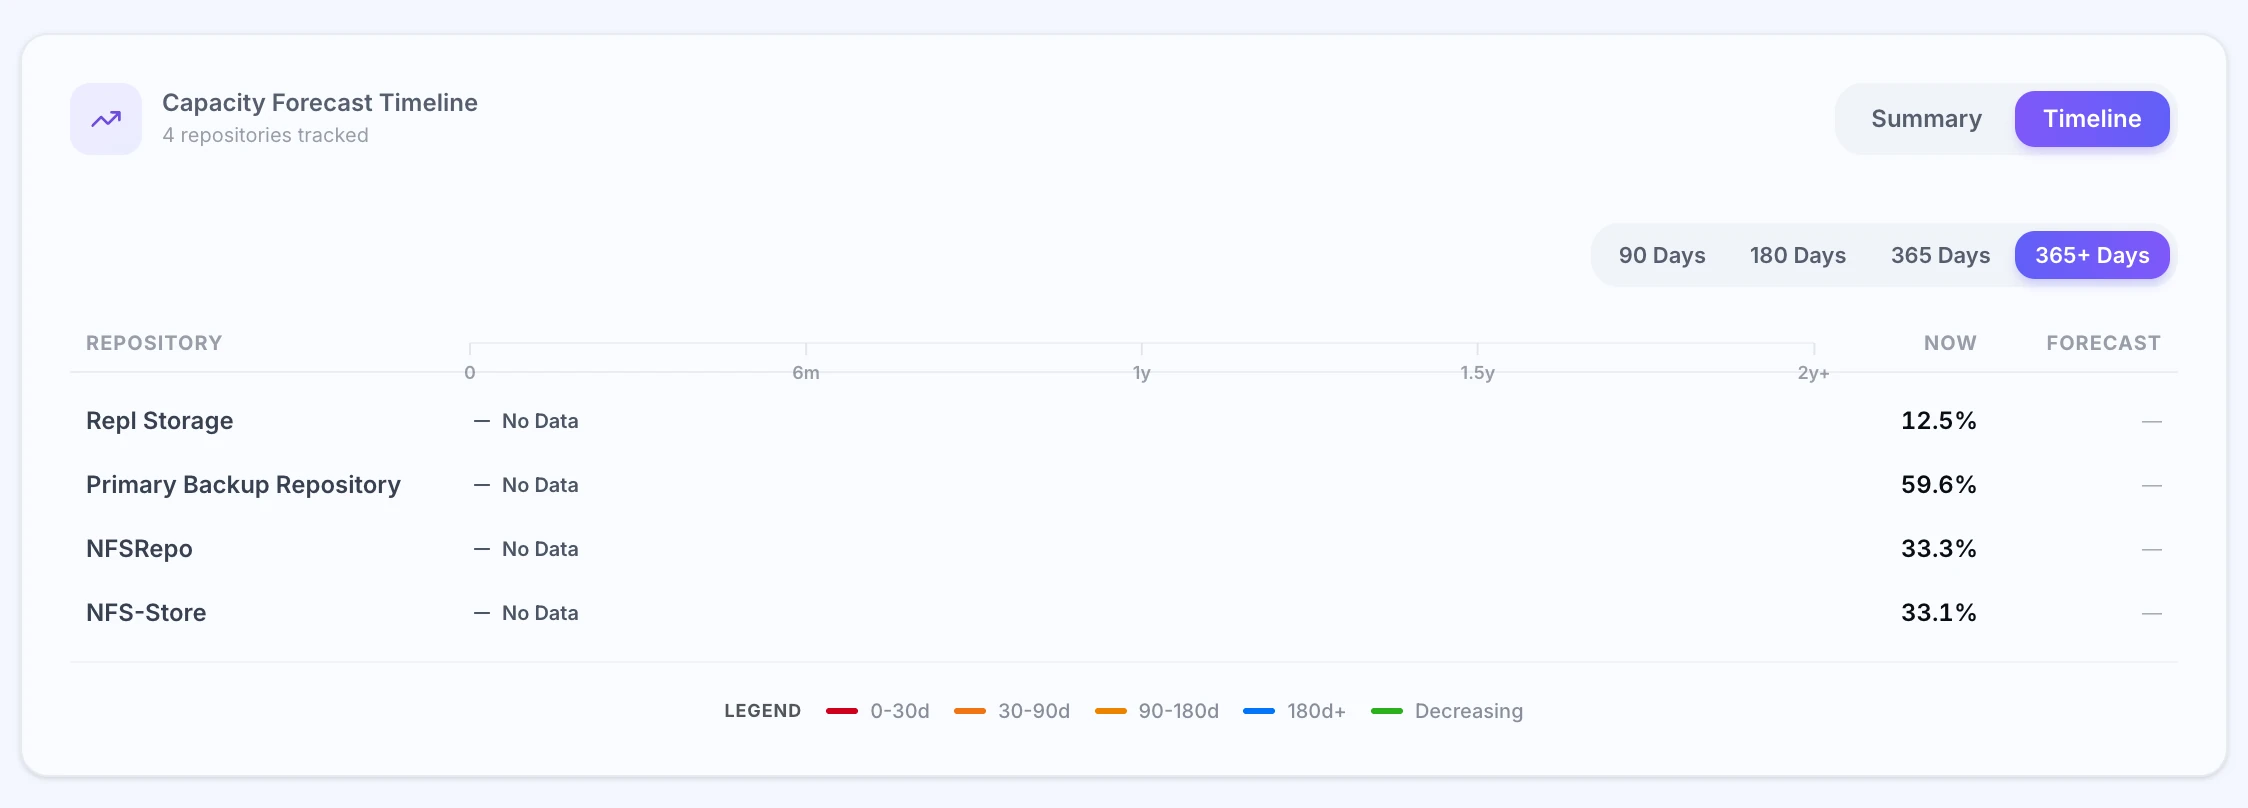Click the NFS-Store repository name

(x=146, y=613)
